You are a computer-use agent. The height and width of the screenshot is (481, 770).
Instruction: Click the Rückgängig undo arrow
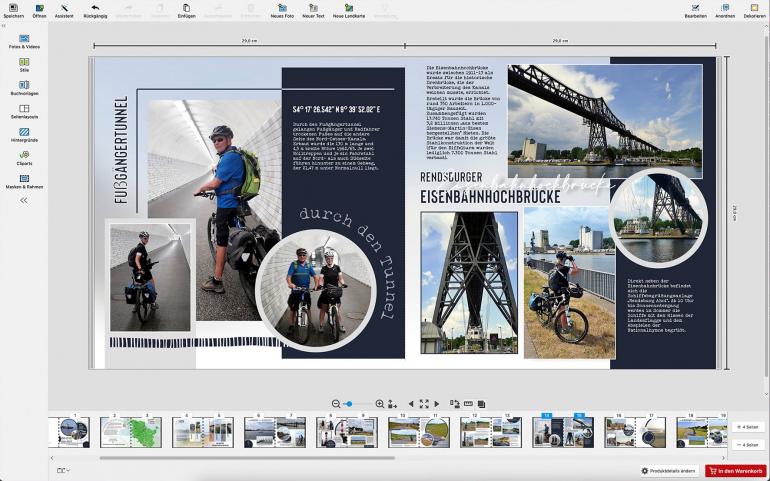pyautogui.click(x=95, y=9)
